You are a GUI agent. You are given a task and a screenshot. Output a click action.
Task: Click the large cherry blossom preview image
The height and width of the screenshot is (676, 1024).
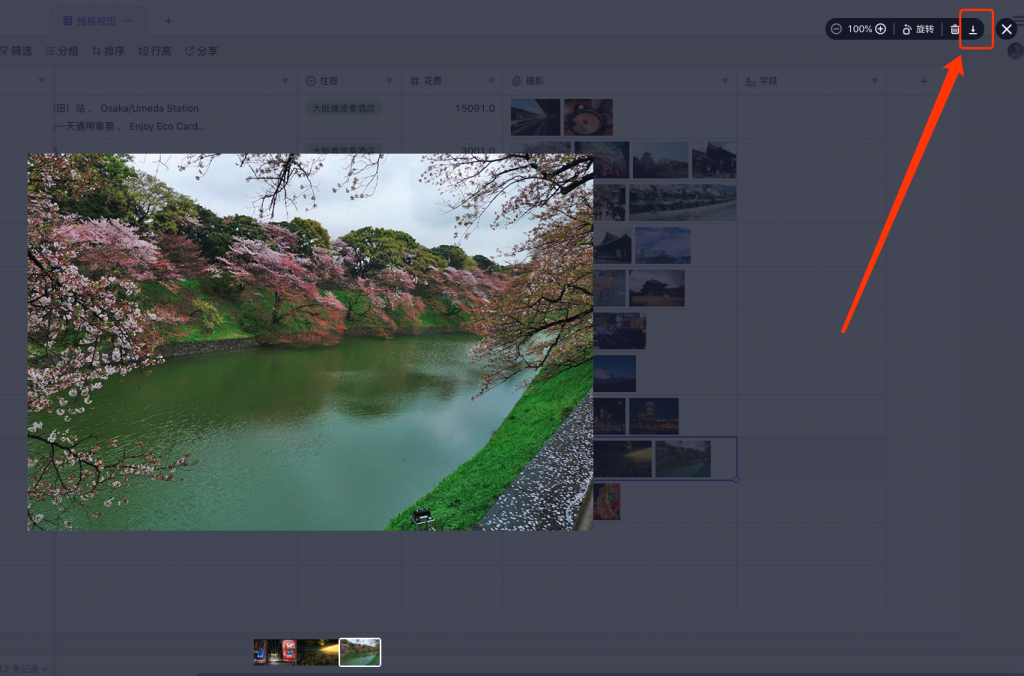pos(310,342)
